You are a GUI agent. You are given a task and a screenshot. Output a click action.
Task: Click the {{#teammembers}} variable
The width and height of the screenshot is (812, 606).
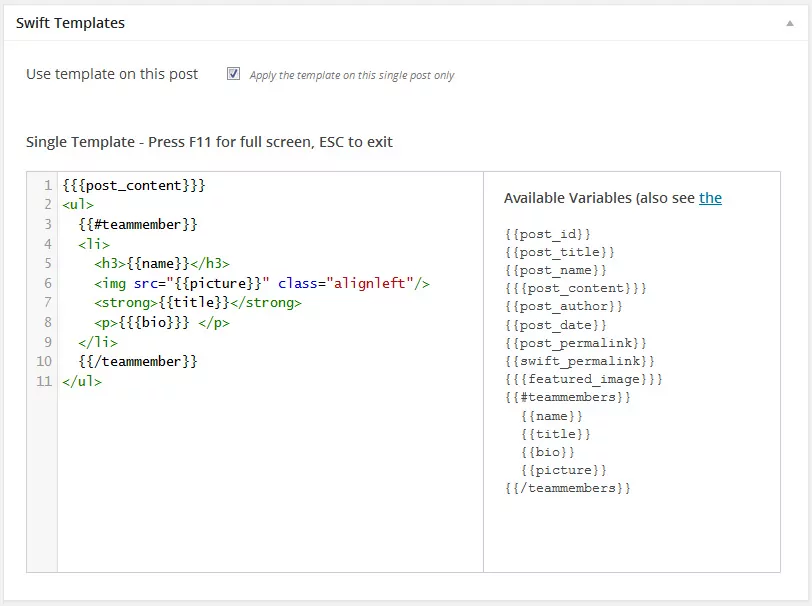click(568, 397)
